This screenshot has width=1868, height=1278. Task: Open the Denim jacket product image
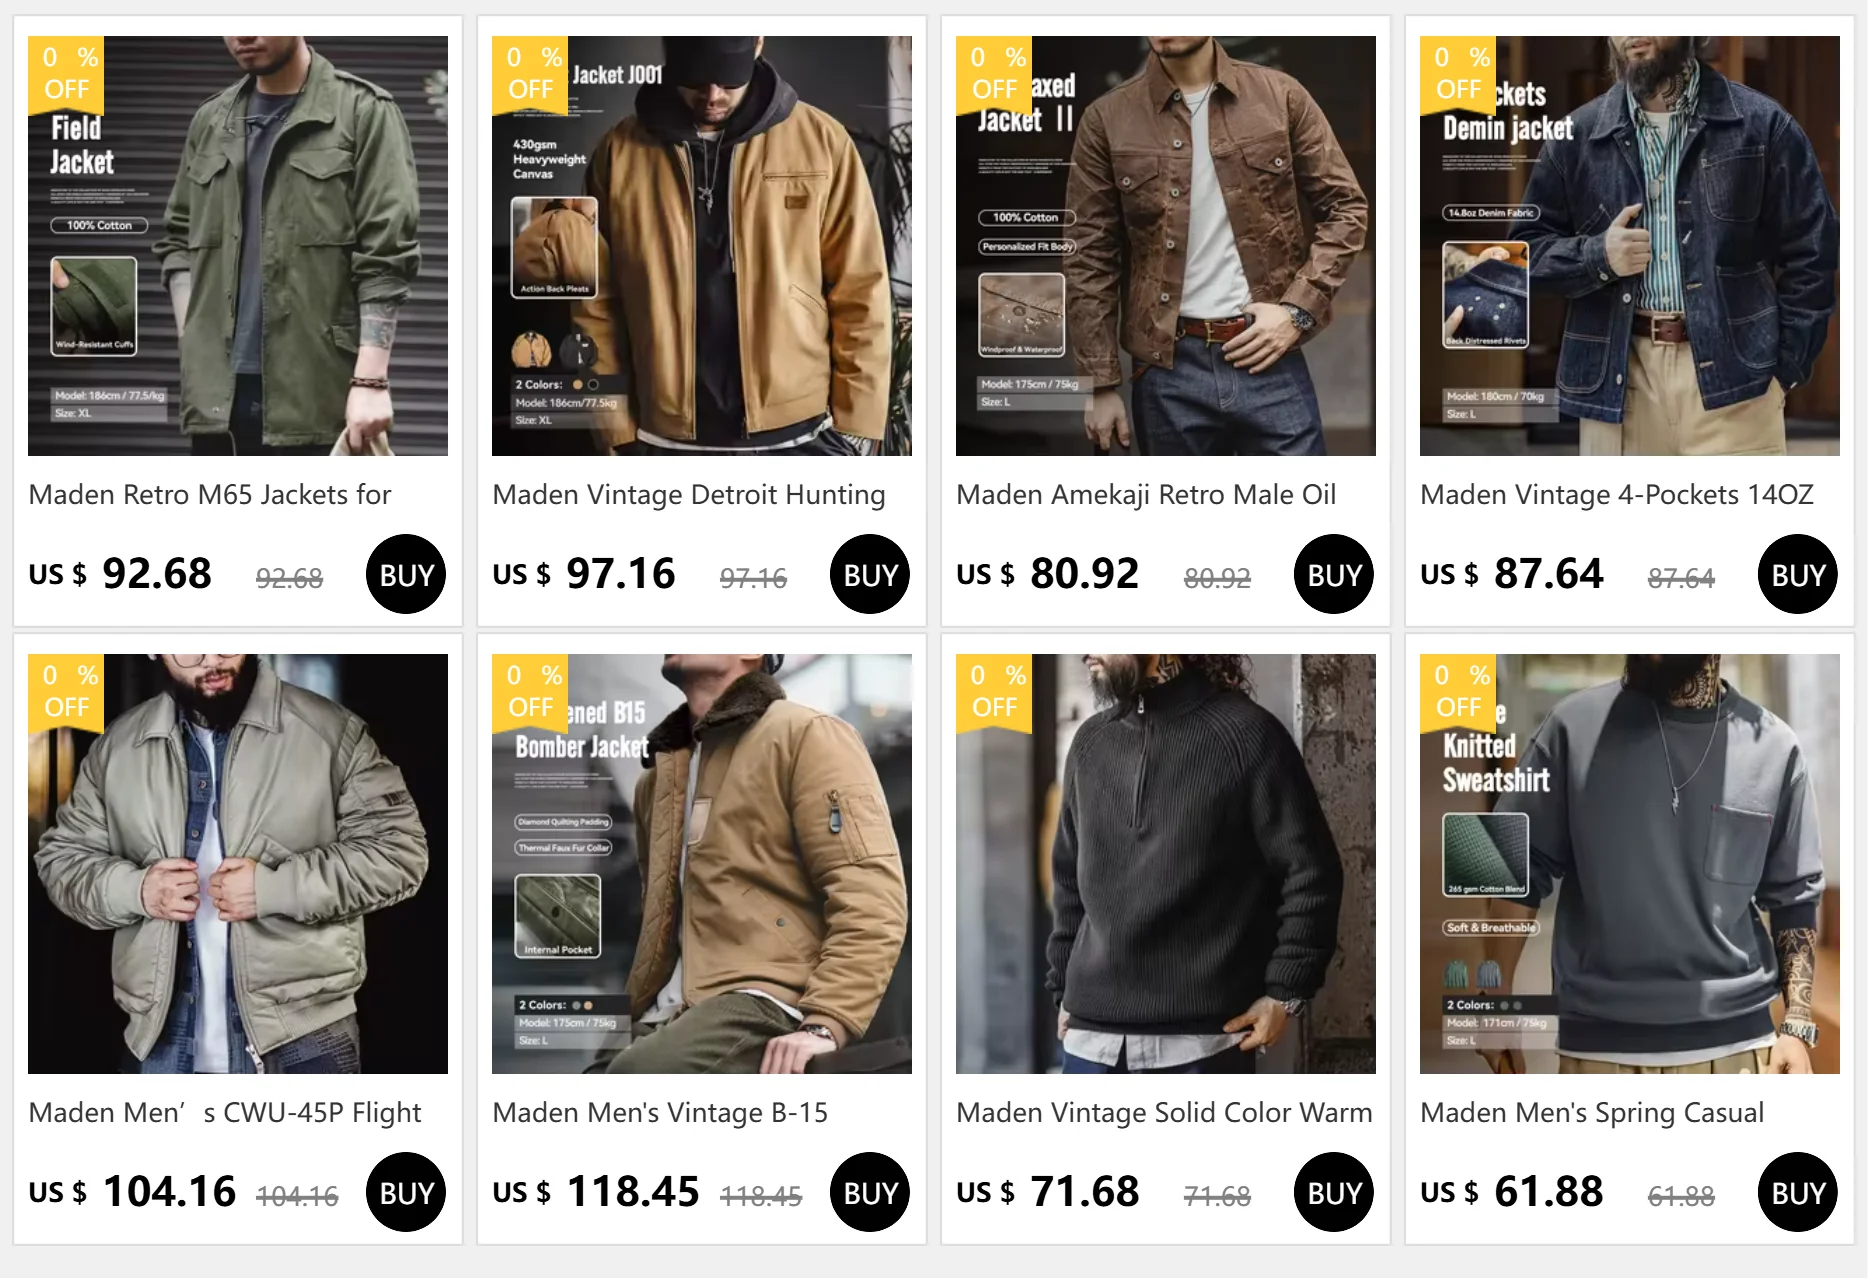[1630, 246]
